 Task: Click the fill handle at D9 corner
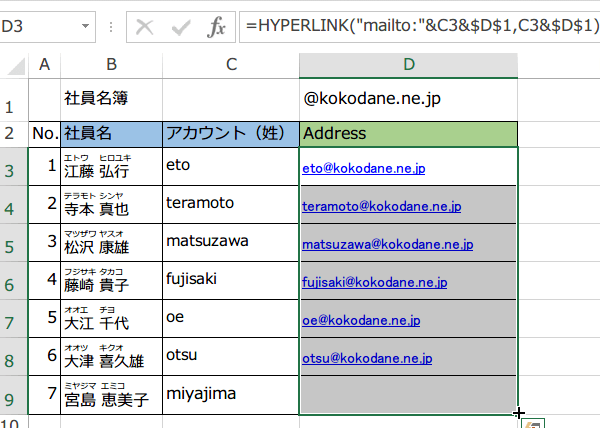pos(518,414)
